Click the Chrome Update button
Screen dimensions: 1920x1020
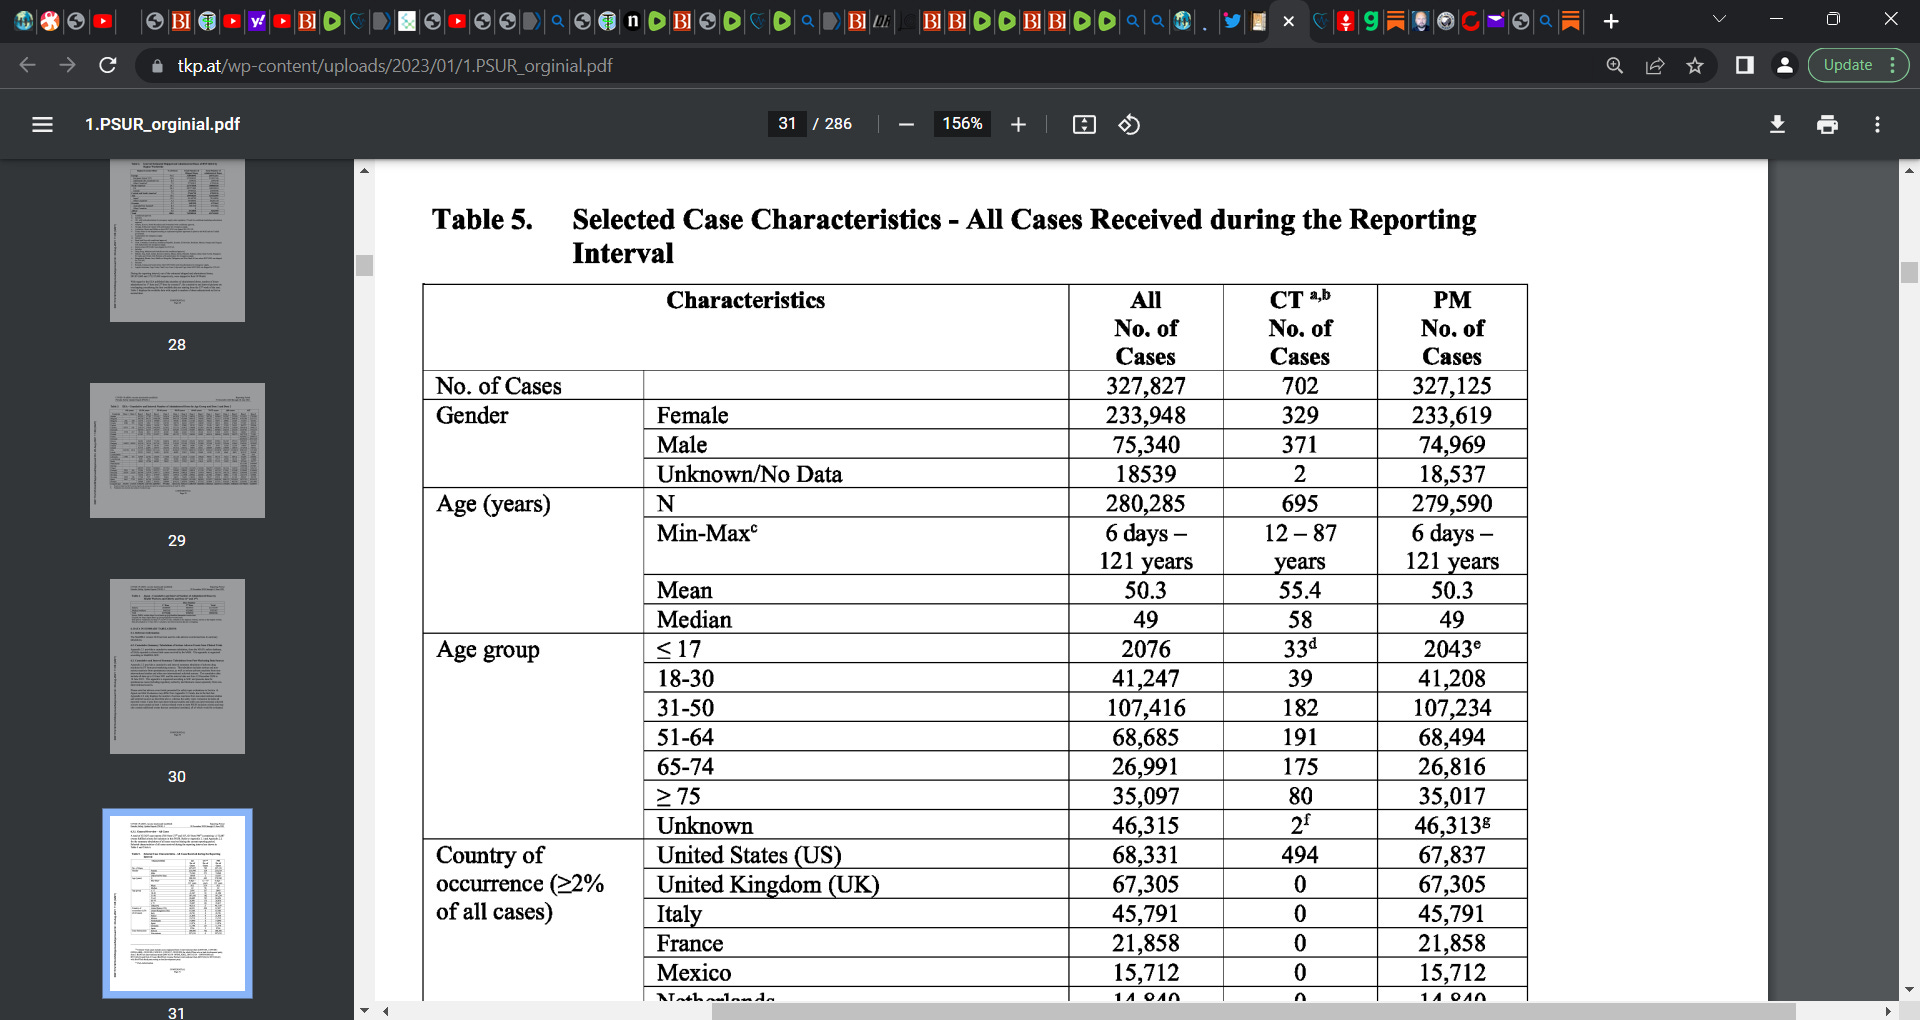pyautogui.click(x=1858, y=65)
